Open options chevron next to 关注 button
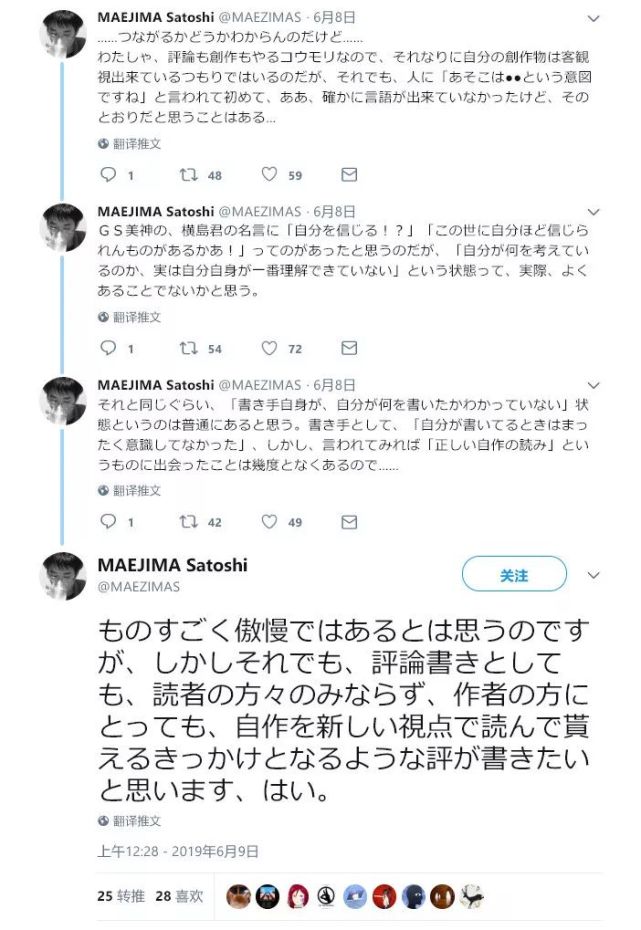 (x=593, y=575)
